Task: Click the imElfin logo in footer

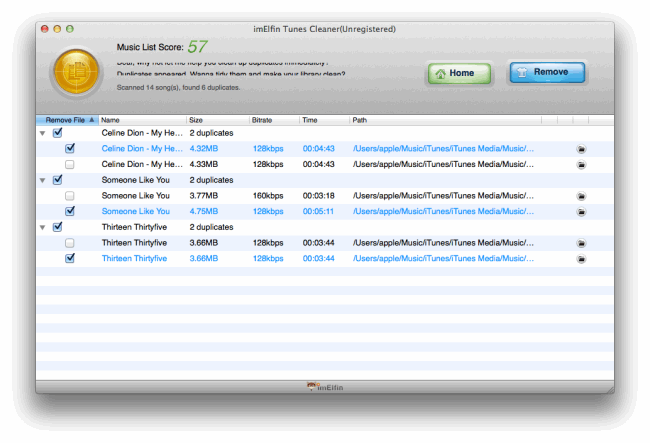Action: [x=325, y=387]
